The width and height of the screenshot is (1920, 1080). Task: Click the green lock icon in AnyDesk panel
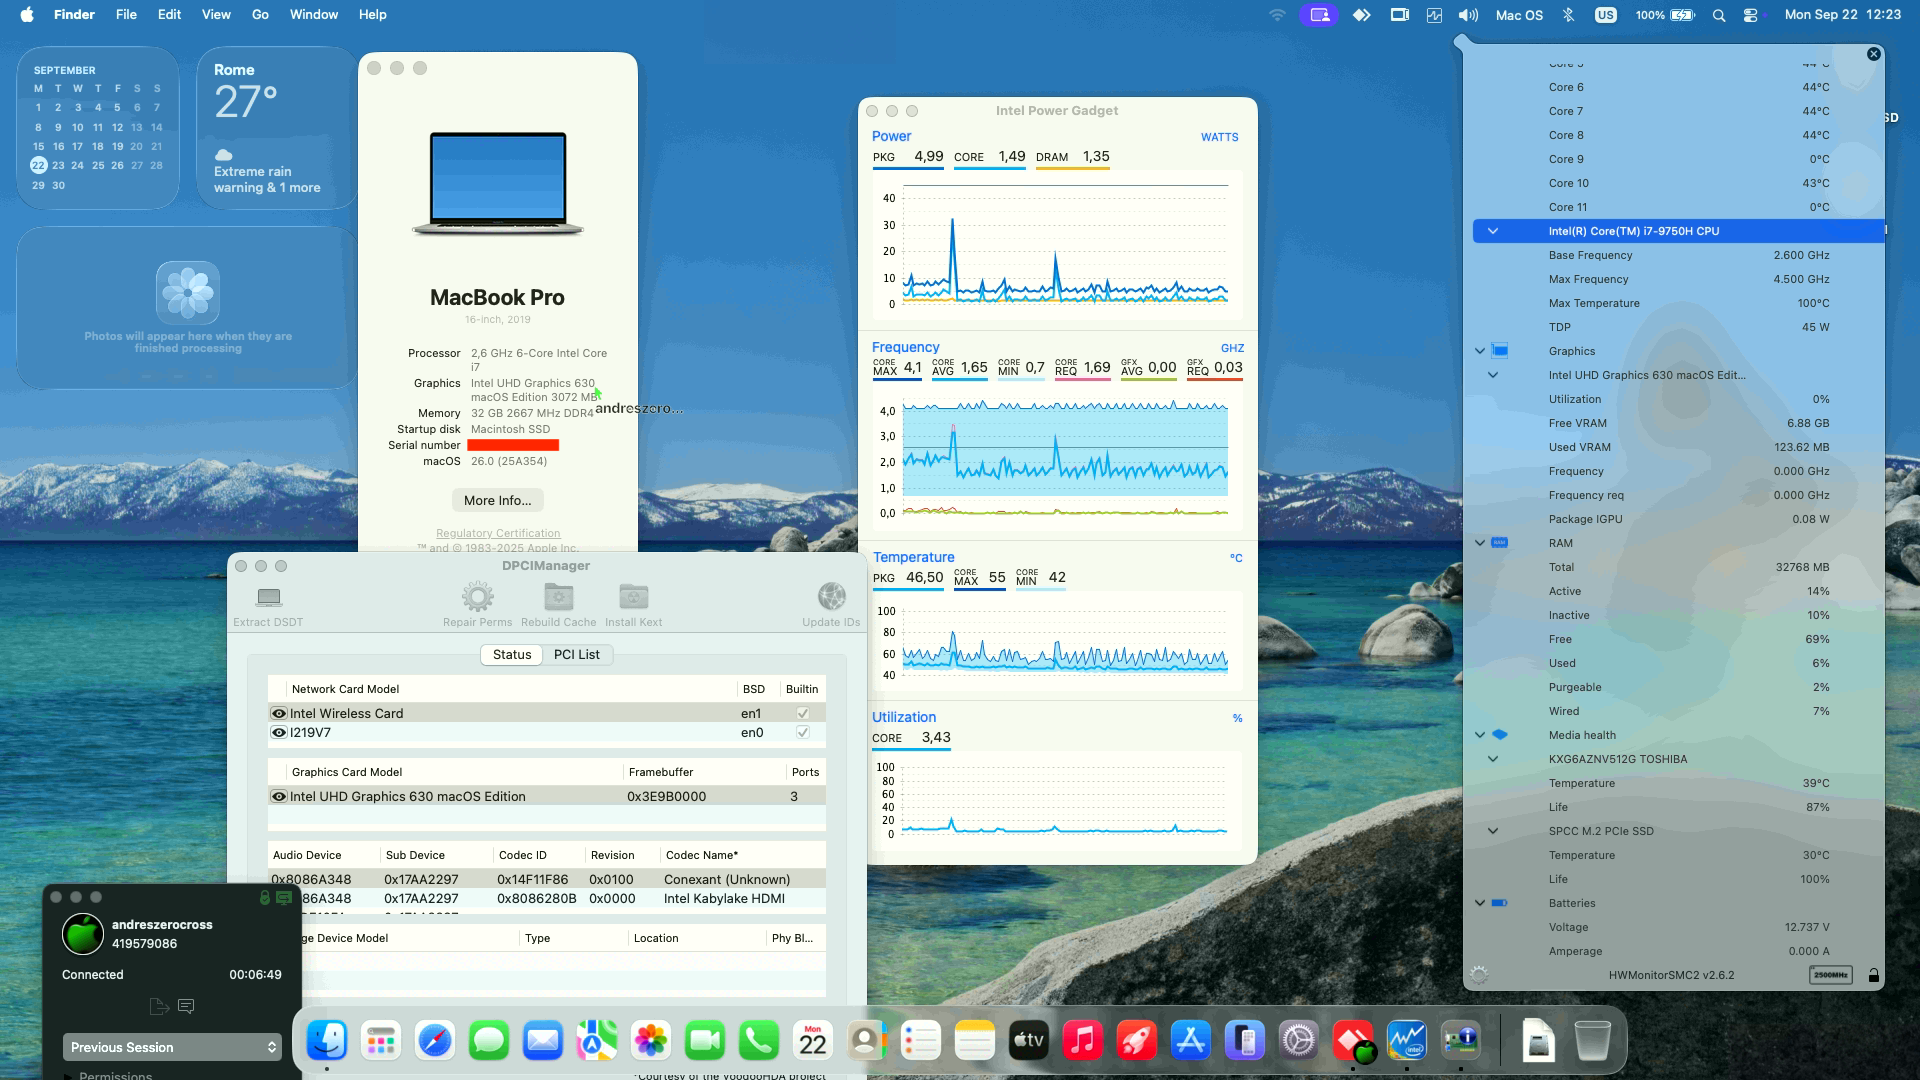pyautogui.click(x=265, y=898)
